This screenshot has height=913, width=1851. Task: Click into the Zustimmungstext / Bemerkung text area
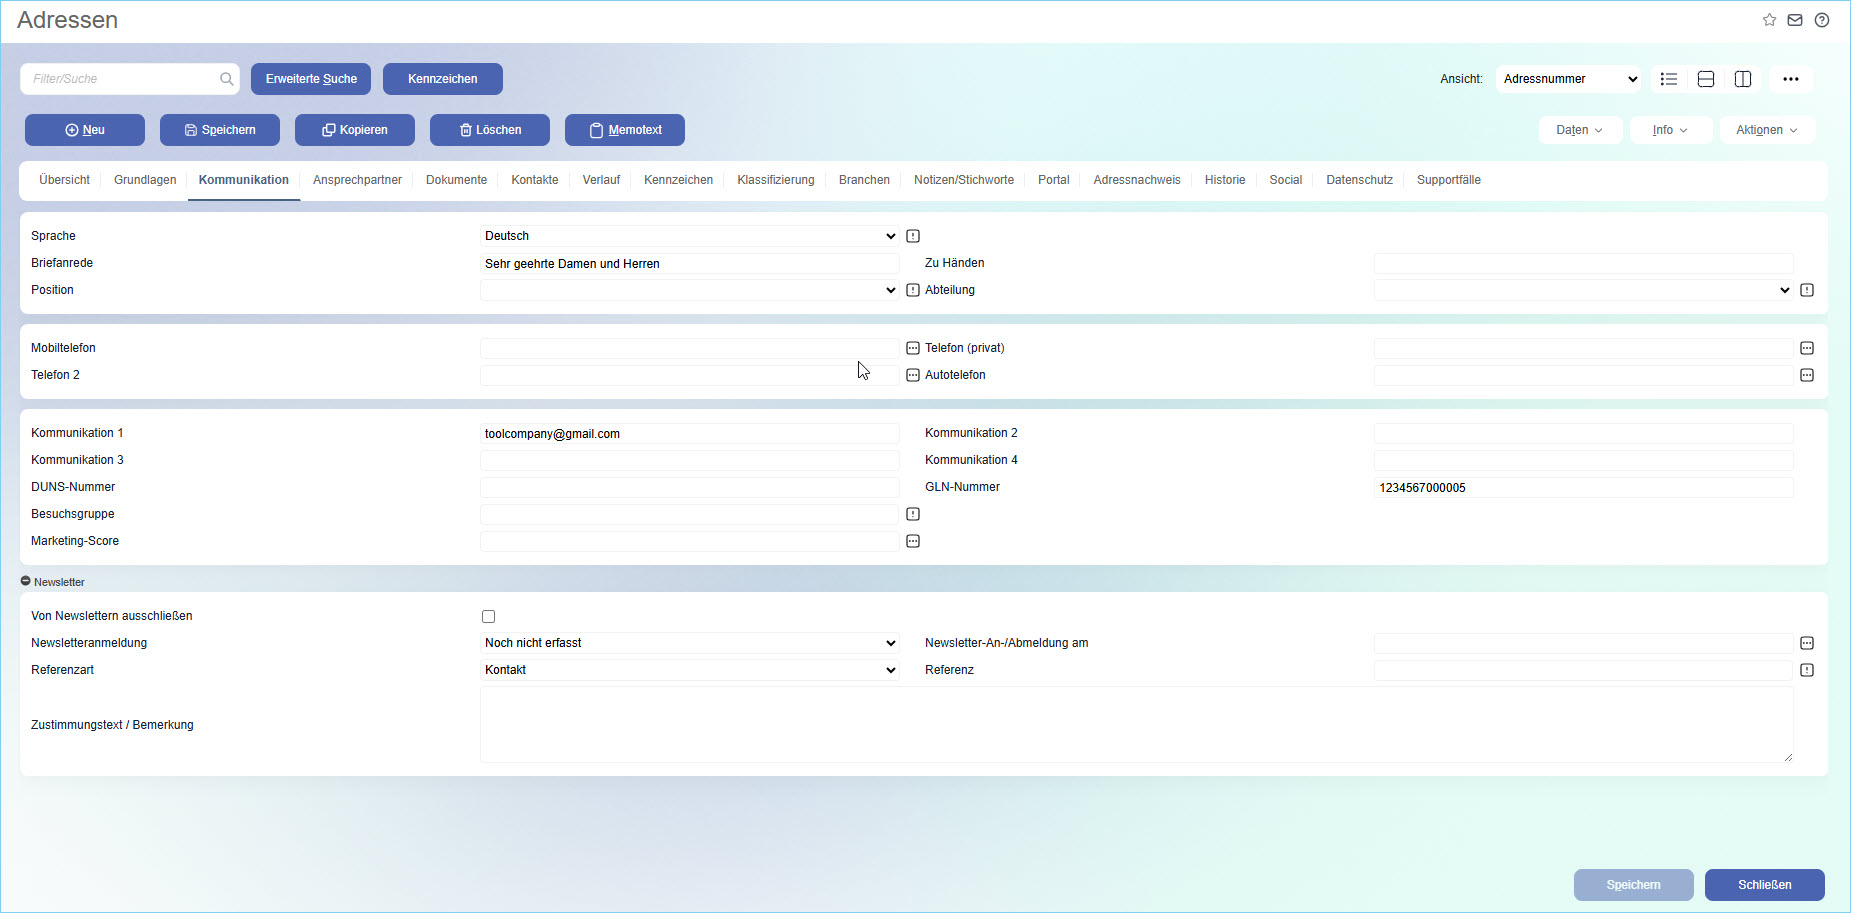(x=1136, y=725)
